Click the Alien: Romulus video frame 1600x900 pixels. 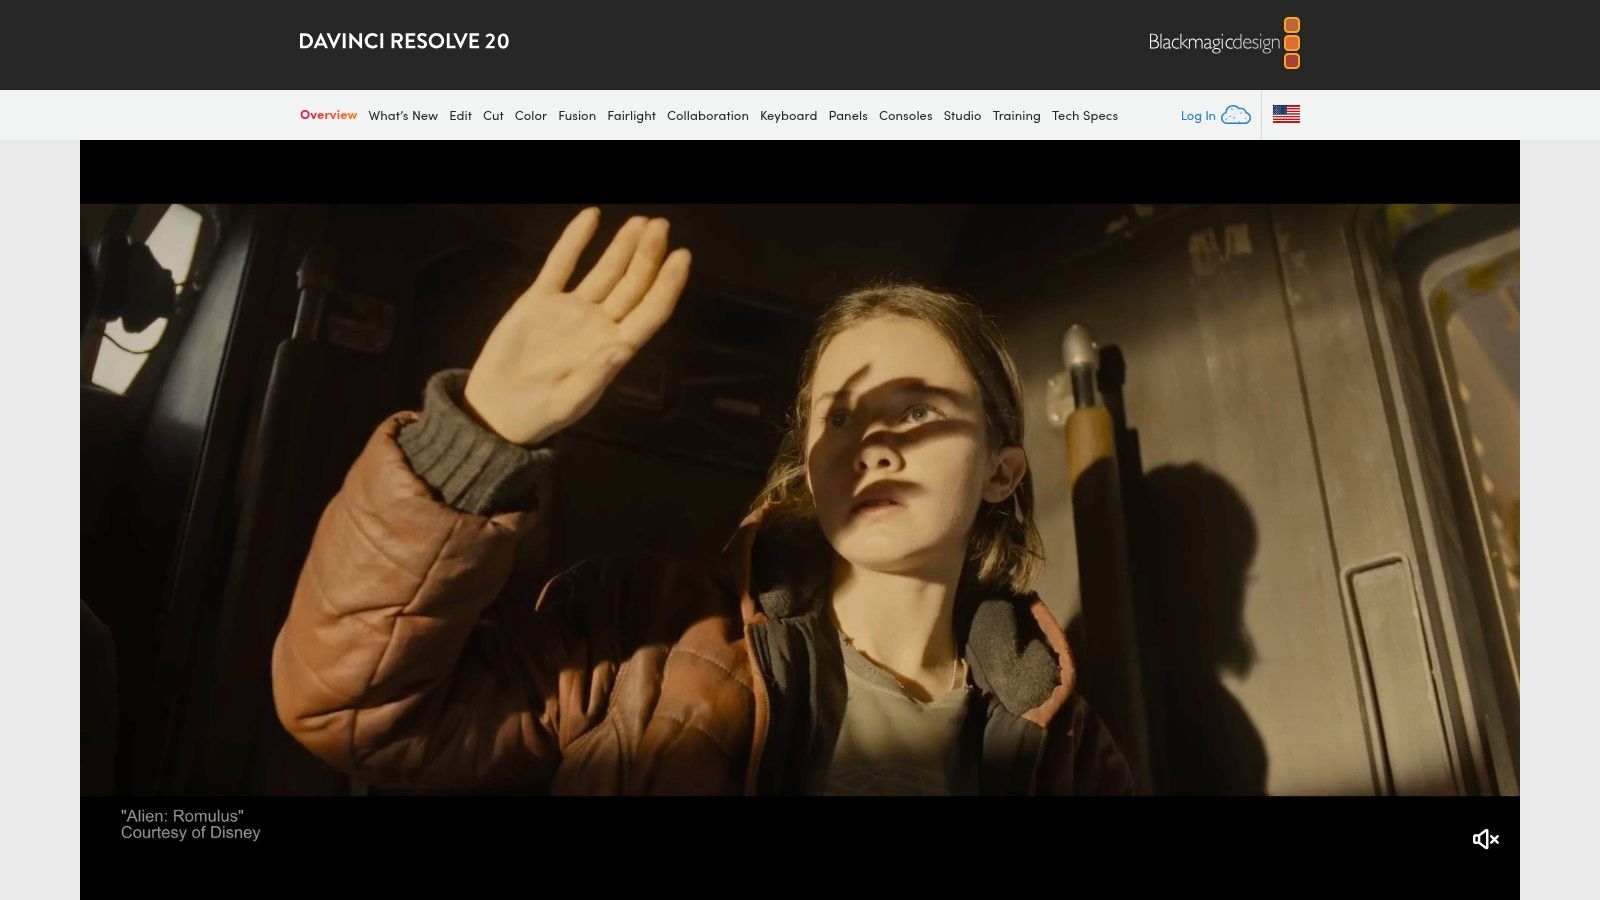[x=800, y=500]
